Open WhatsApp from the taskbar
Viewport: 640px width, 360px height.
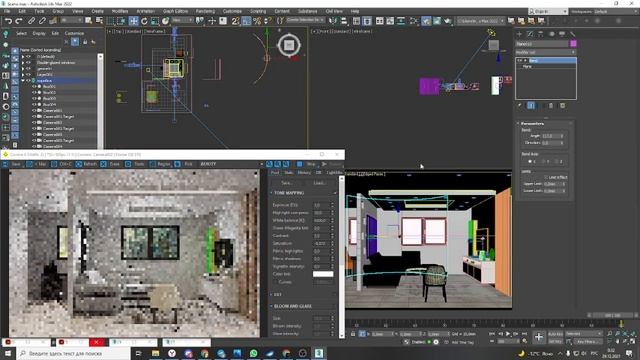click(x=253, y=353)
